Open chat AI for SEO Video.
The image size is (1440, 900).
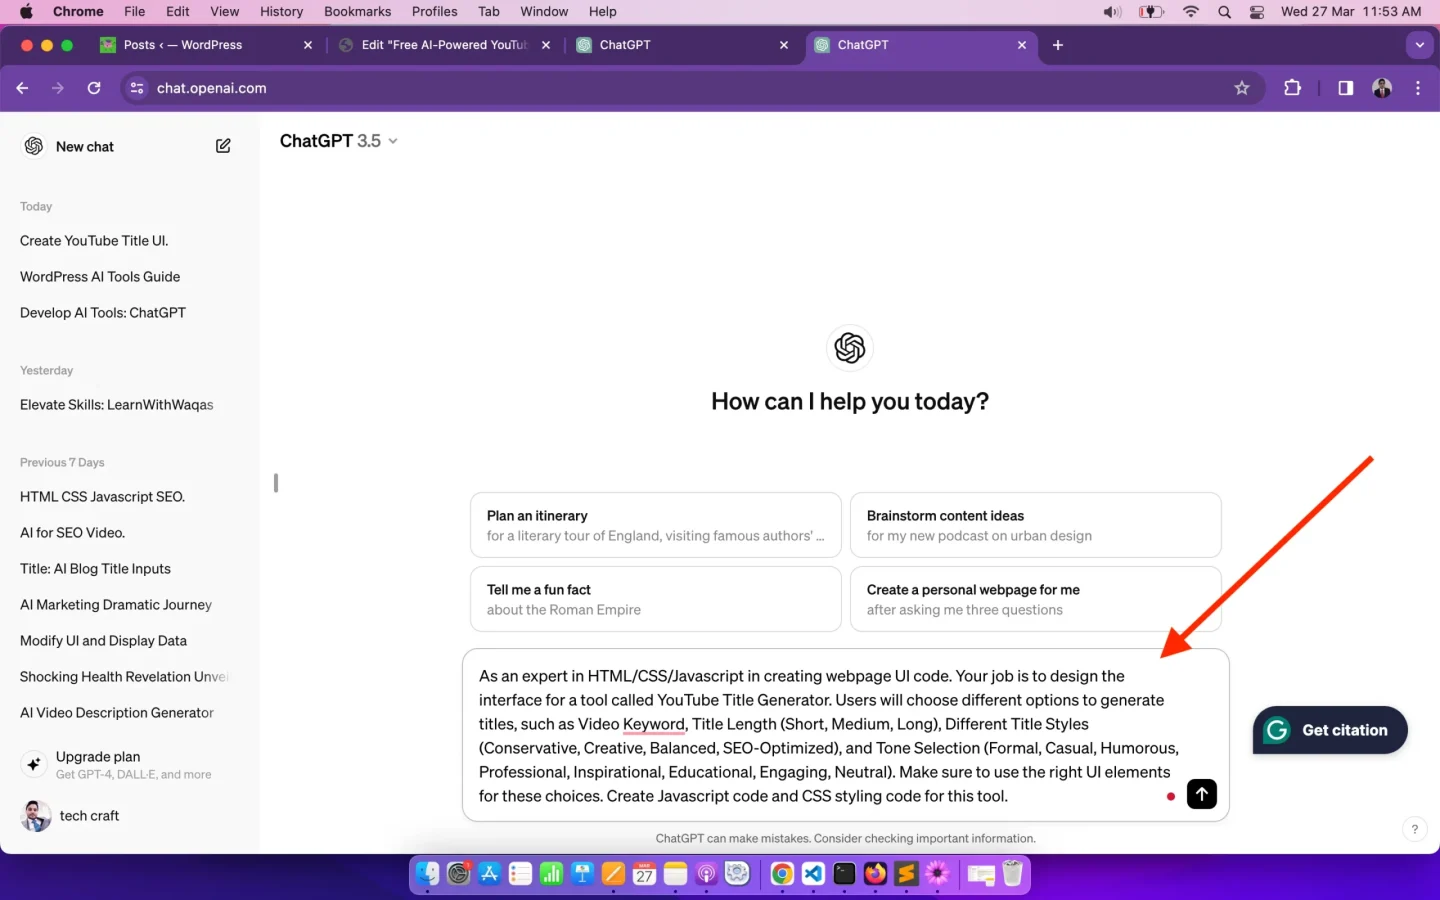coord(72,533)
